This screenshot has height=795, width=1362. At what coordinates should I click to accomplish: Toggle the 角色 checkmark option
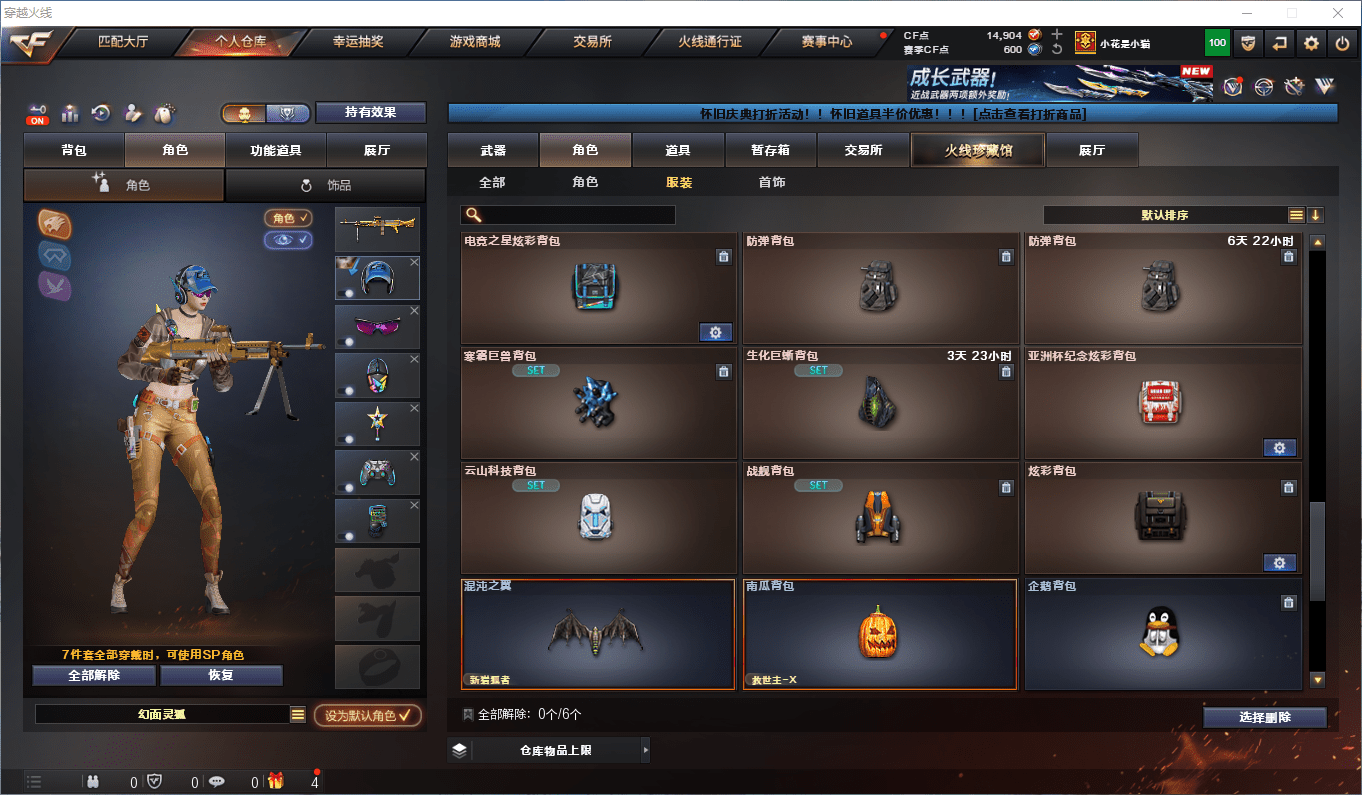[288, 218]
